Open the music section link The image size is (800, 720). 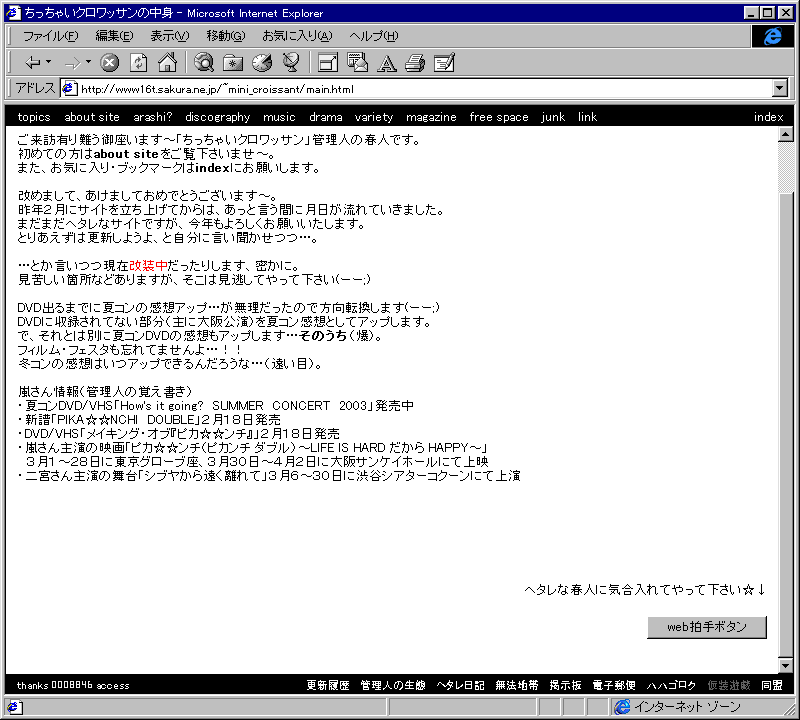point(279,117)
